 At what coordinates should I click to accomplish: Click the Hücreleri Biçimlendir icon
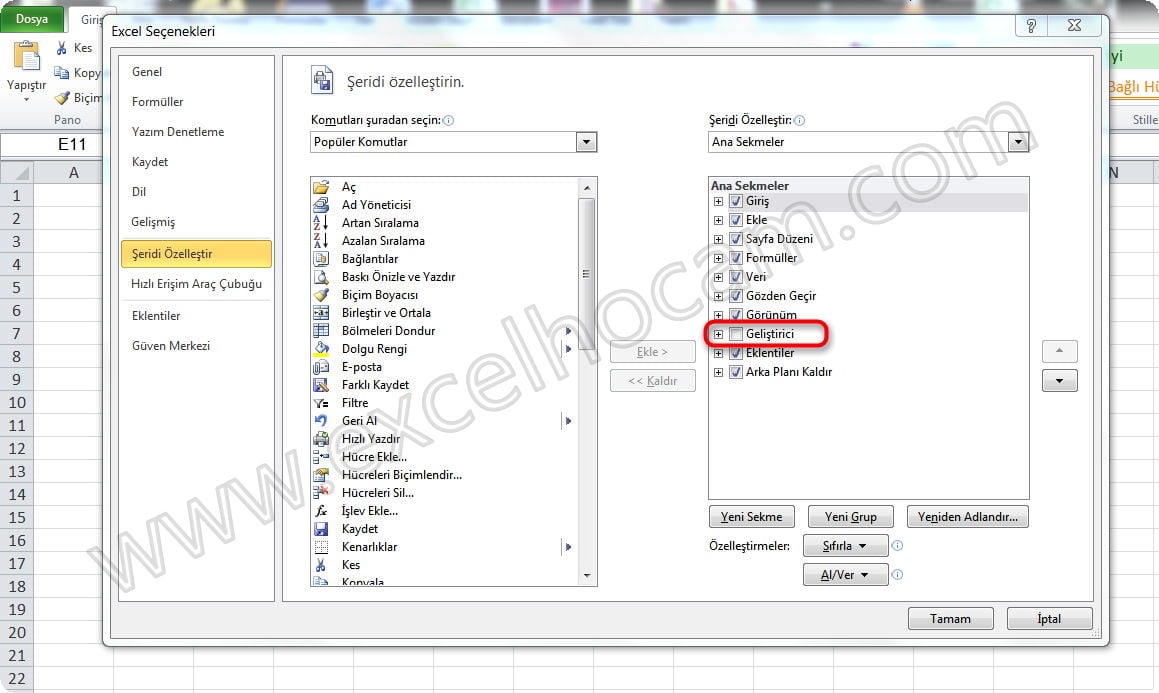[321, 475]
